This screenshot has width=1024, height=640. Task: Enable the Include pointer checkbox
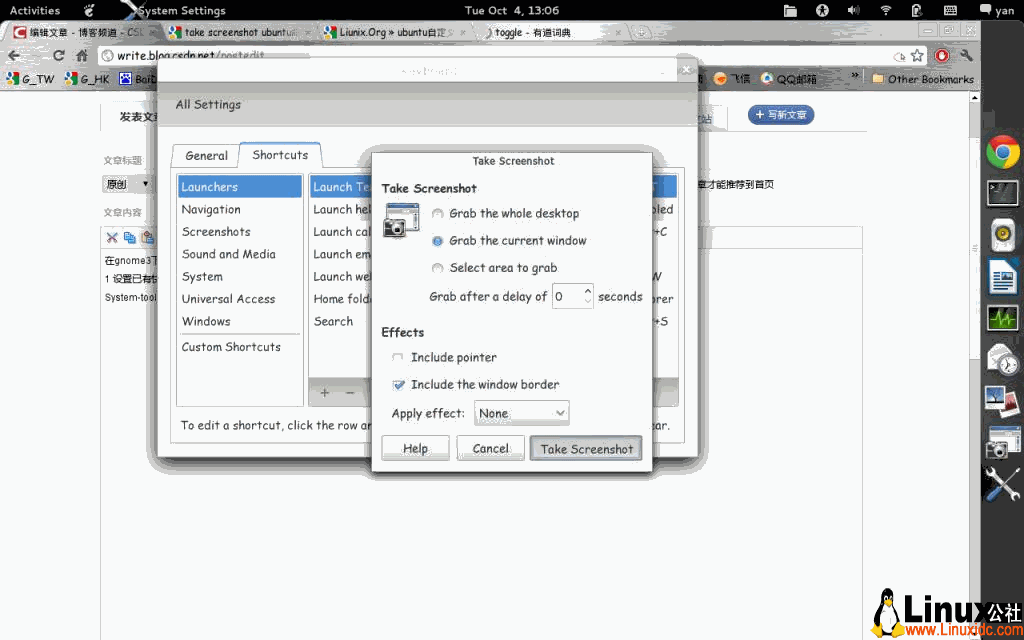pos(398,358)
